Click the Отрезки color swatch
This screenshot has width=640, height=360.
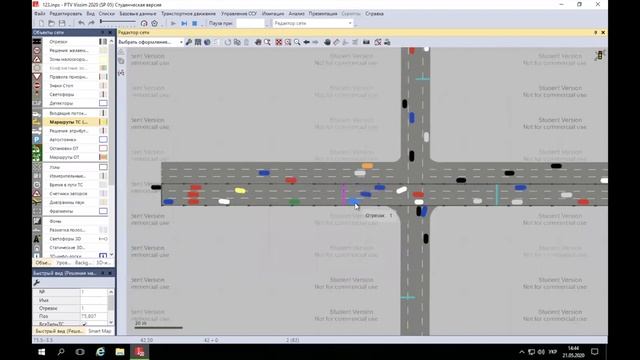[103, 42]
